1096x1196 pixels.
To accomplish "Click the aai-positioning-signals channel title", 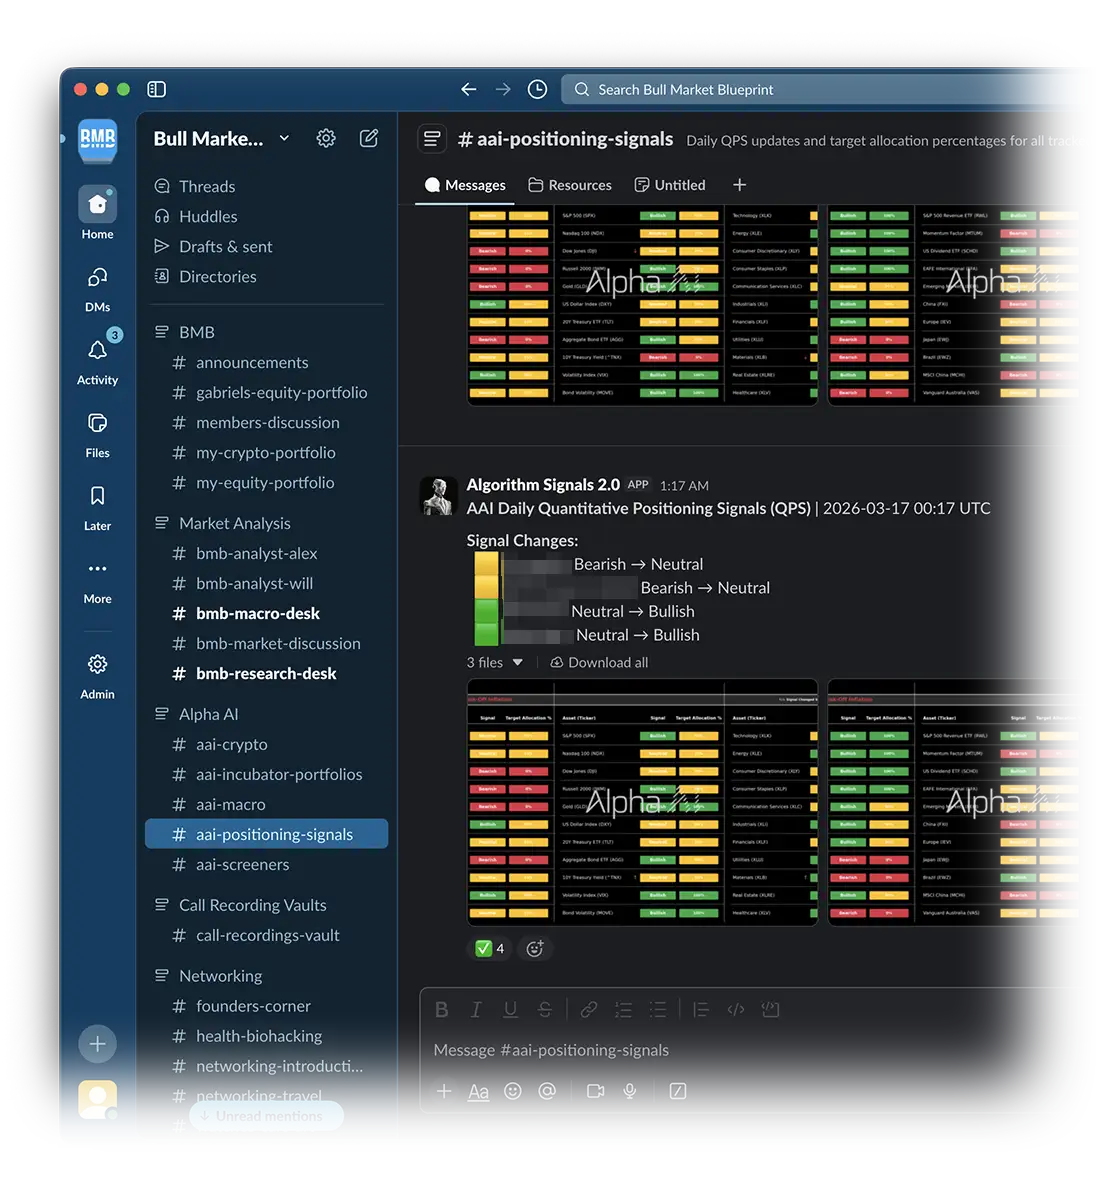I will 565,139.
